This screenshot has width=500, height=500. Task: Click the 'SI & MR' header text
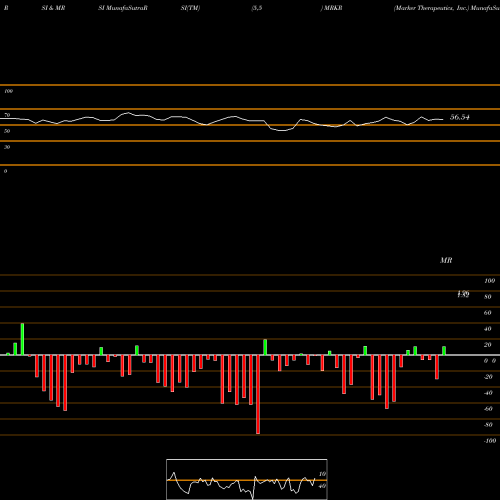point(53,8)
